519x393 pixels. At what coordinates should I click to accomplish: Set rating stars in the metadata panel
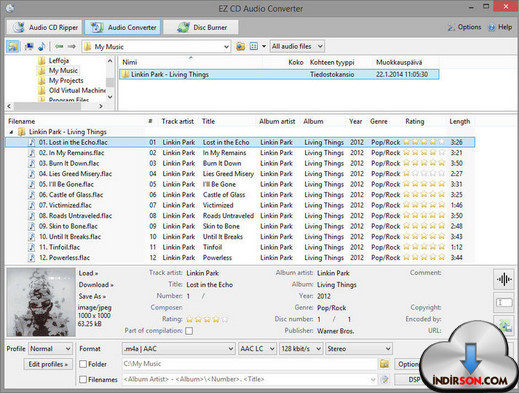[x=207, y=319]
